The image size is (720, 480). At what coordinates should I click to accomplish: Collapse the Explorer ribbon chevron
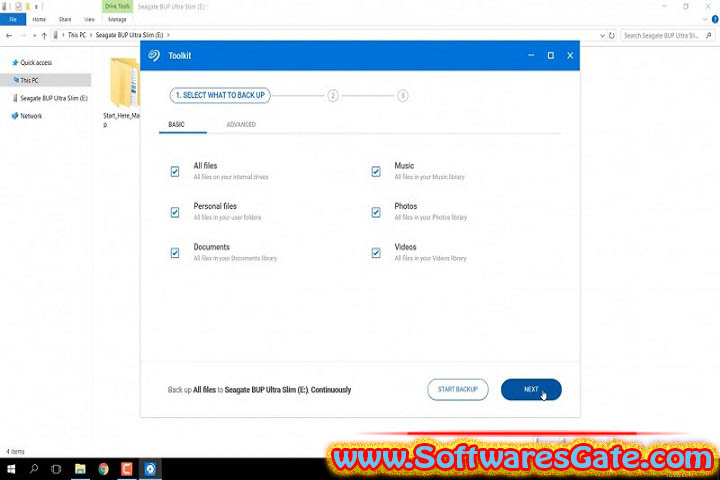705,19
